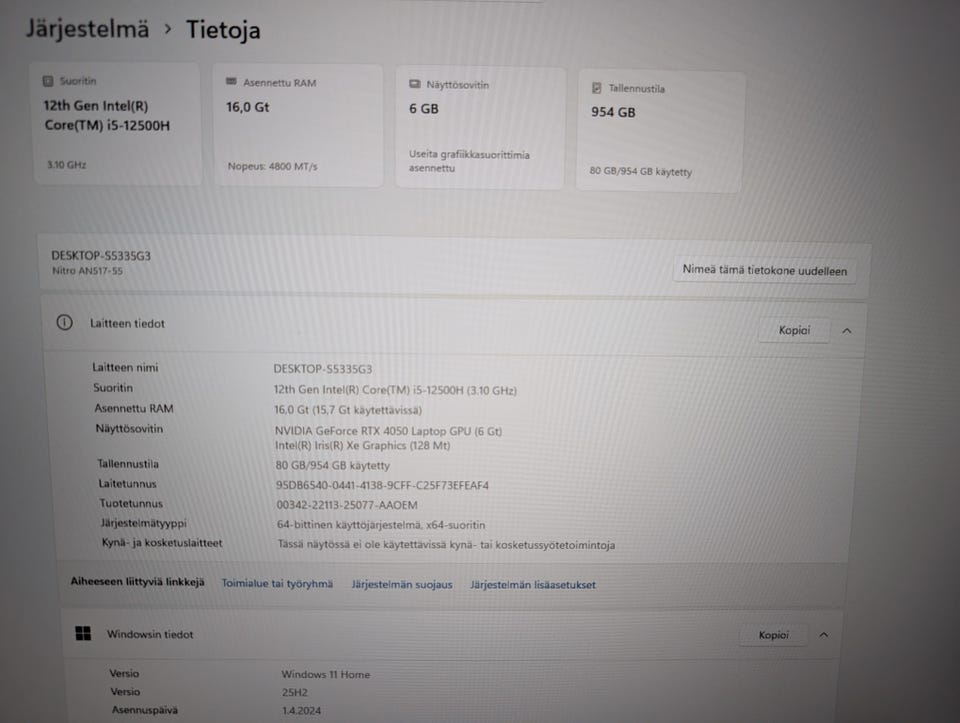Open the Tallennustila 954 GB card
The image size is (960, 723).
(660, 131)
